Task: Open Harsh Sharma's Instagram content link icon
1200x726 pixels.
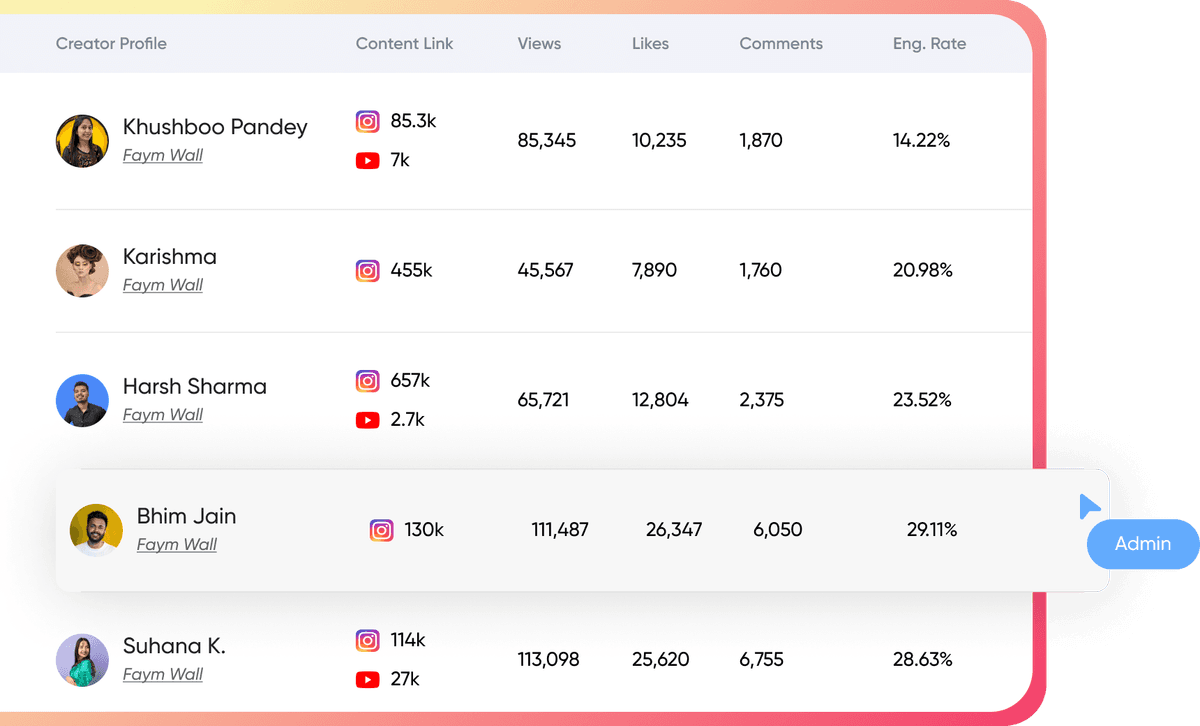Action: point(368,381)
